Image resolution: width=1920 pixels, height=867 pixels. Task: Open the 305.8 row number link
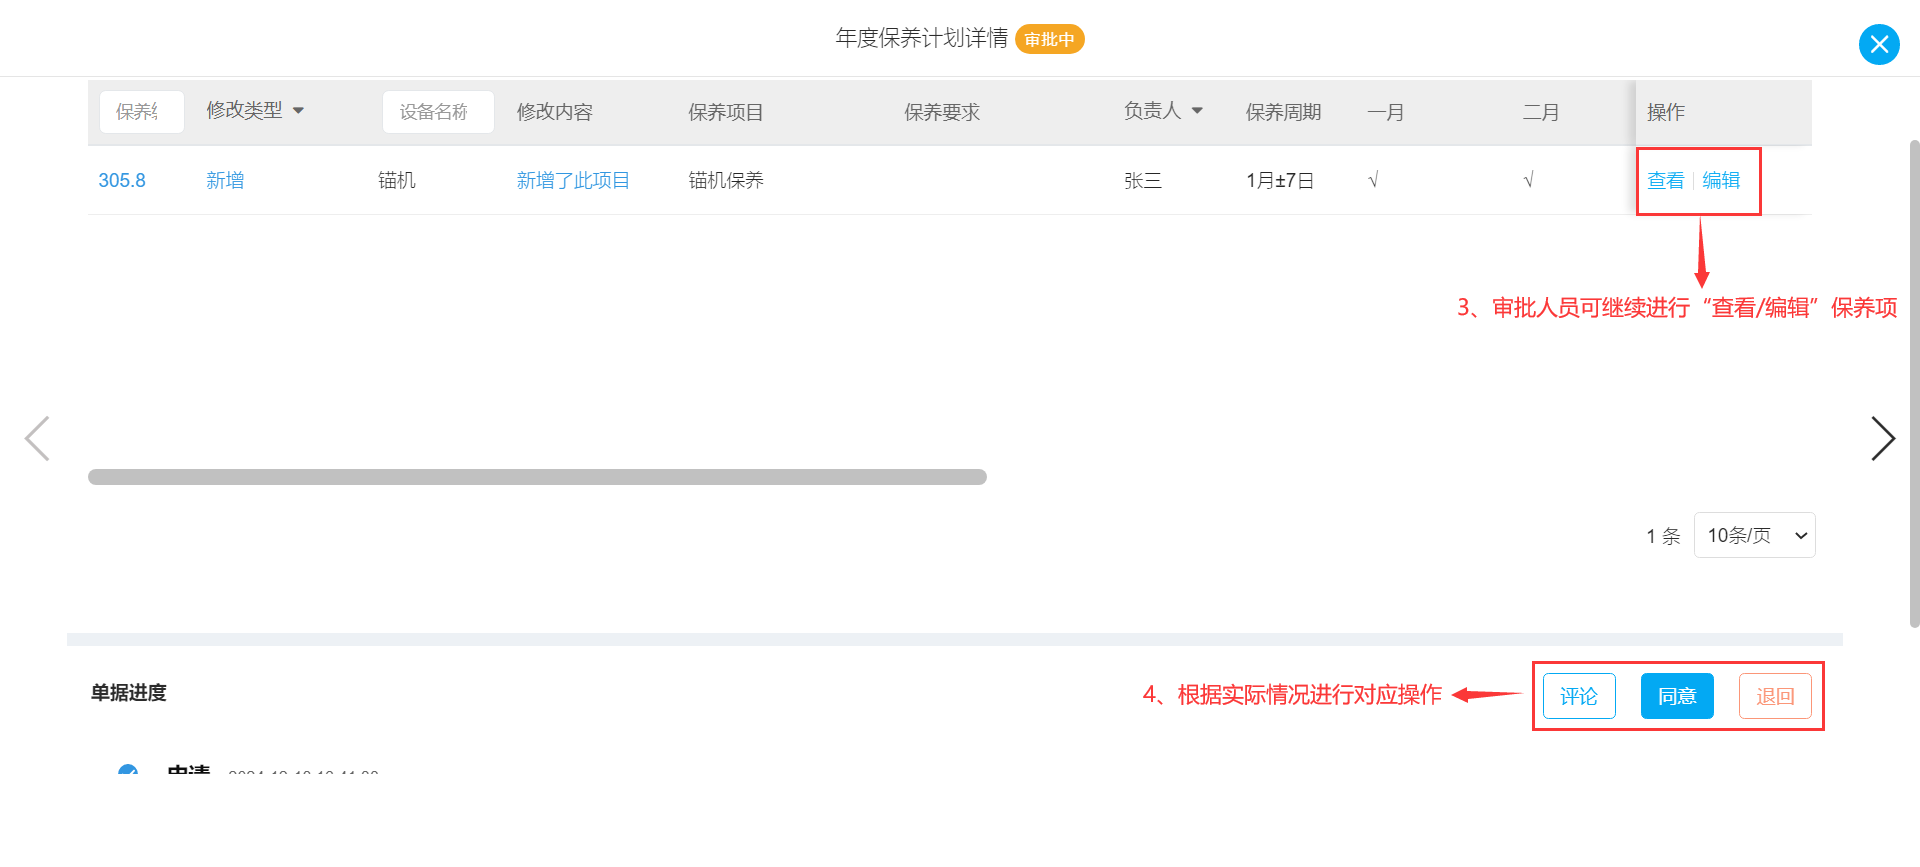click(122, 180)
